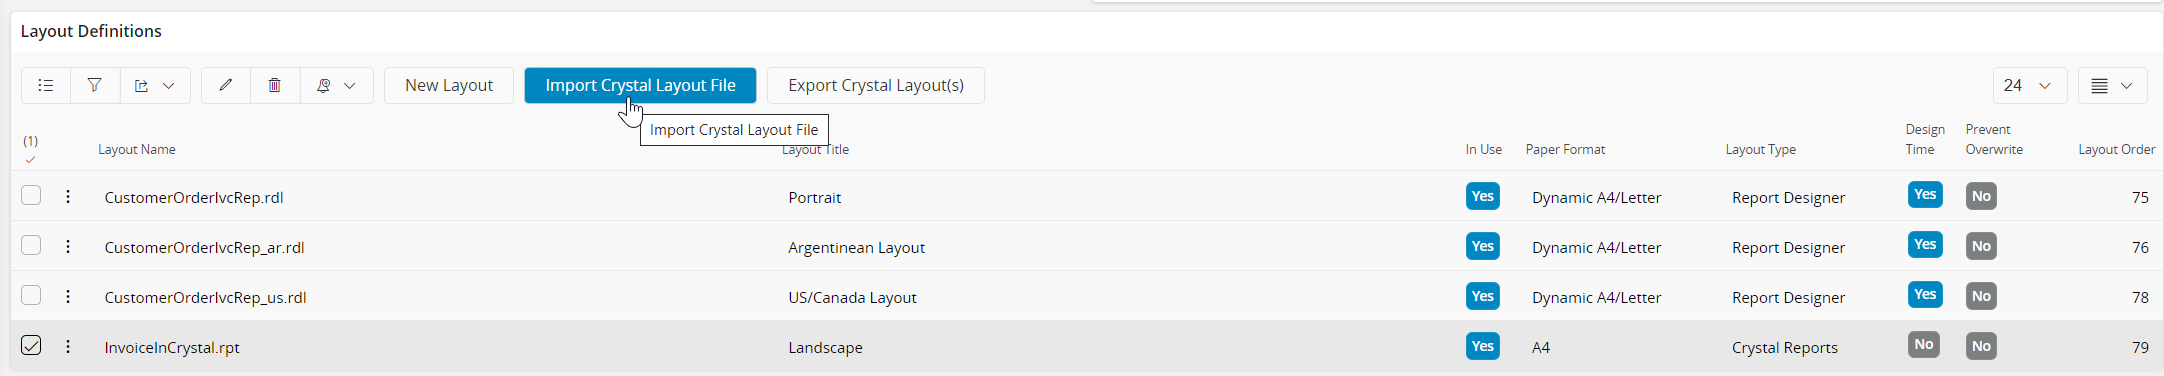Screen dimensions: 2164x376
Task: Click the trash delete icon
Action: coord(275,86)
